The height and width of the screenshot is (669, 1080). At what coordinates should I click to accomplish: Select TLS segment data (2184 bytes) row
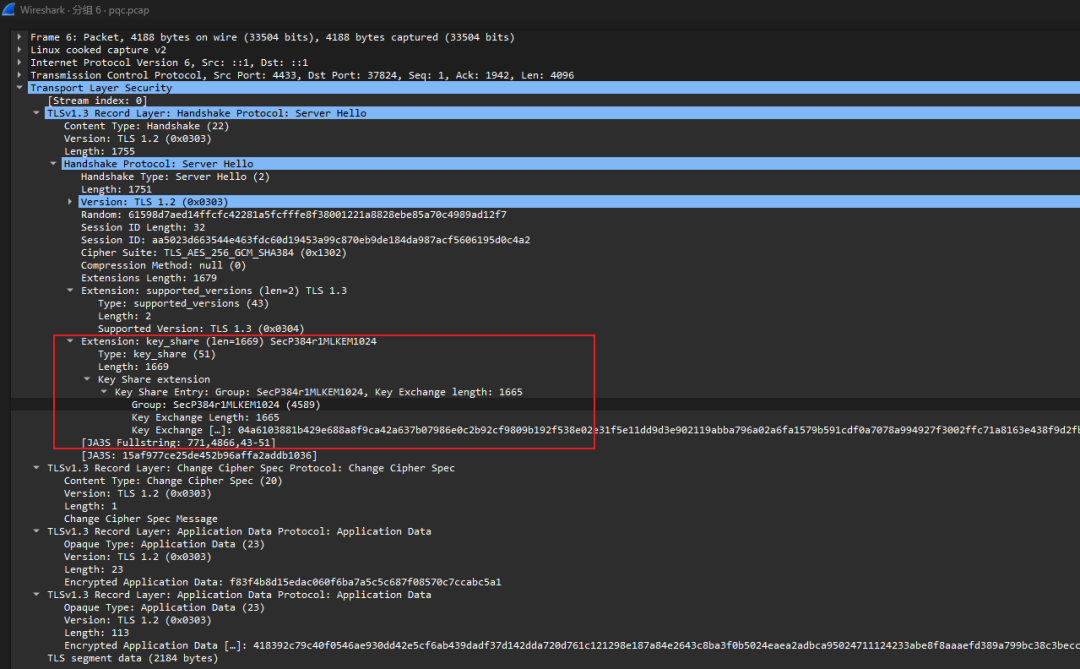pyautogui.click(x=132, y=659)
